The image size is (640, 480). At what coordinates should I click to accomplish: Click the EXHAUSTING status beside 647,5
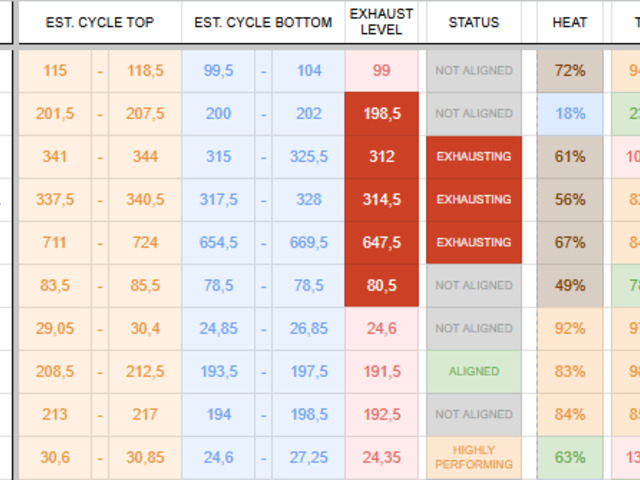(473, 243)
